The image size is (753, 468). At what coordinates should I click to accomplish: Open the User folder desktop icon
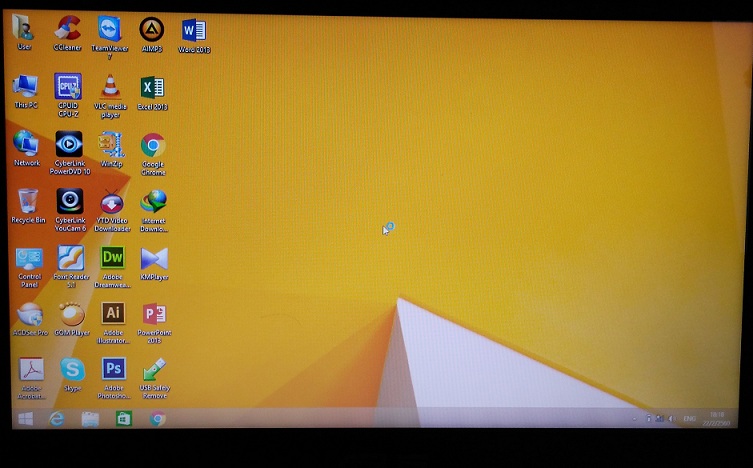coord(24,32)
